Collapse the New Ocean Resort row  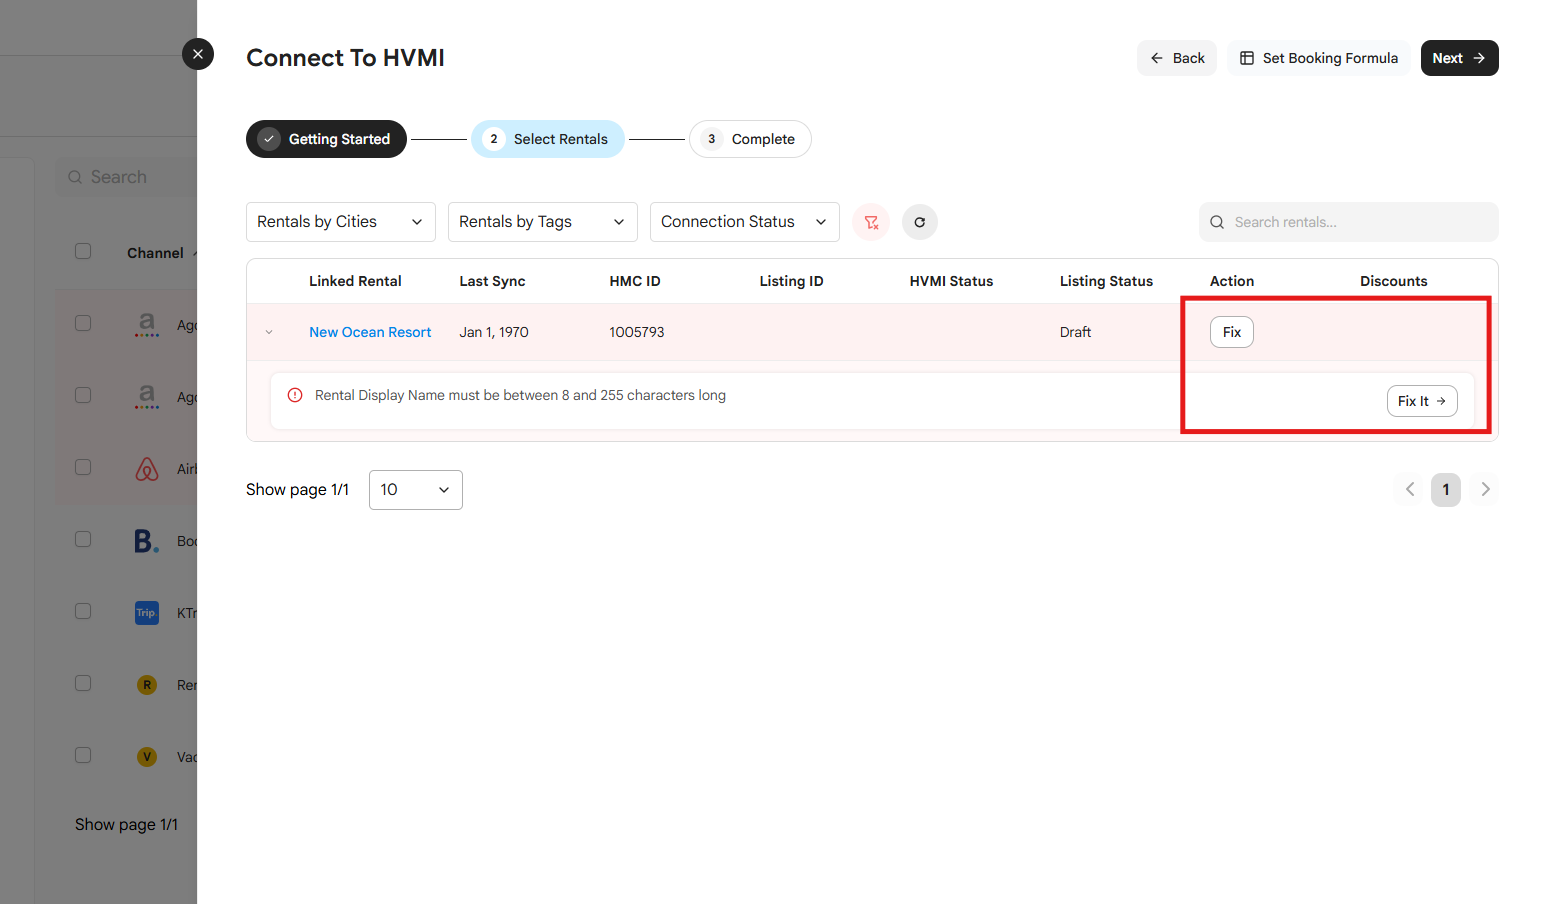pyautogui.click(x=269, y=332)
